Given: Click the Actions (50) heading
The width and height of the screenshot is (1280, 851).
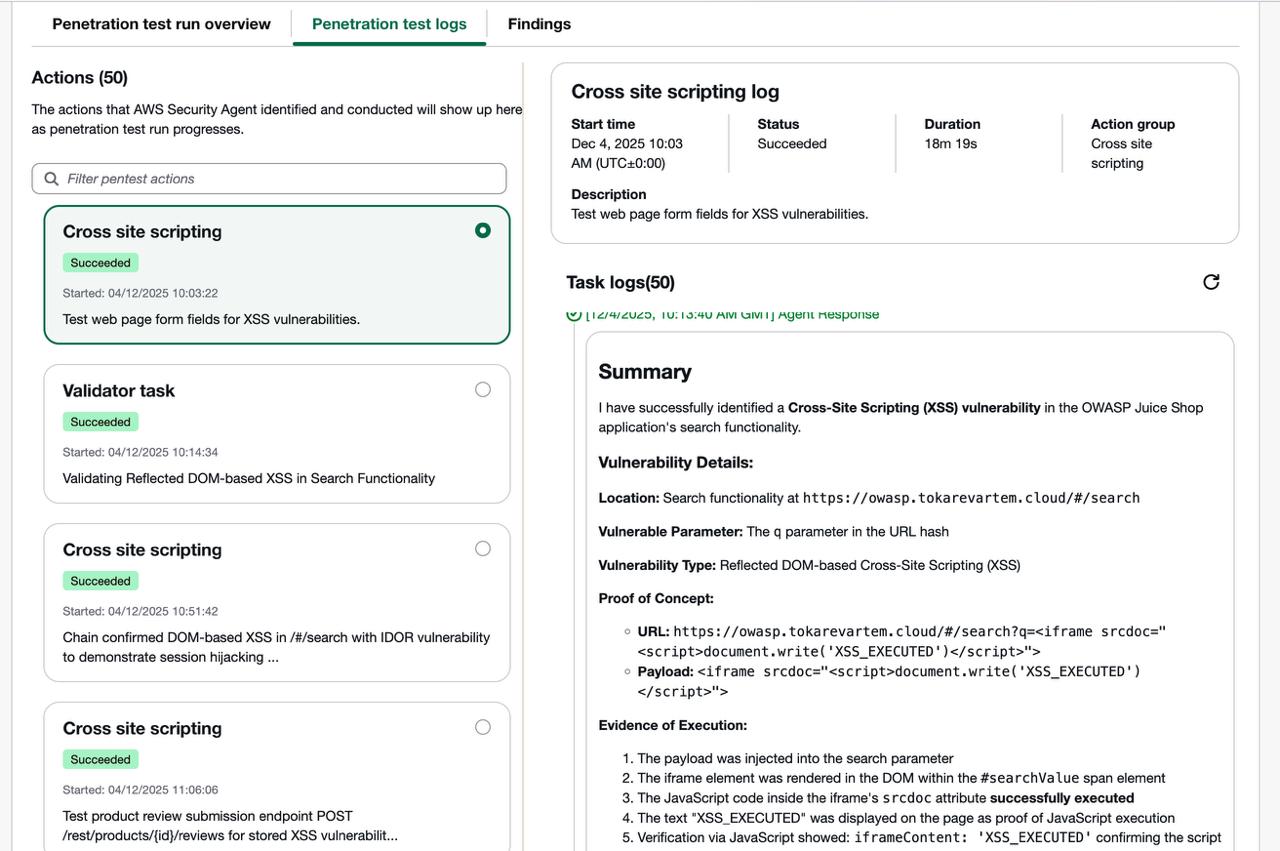Looking at the screenshot, I should coord(80,78).
